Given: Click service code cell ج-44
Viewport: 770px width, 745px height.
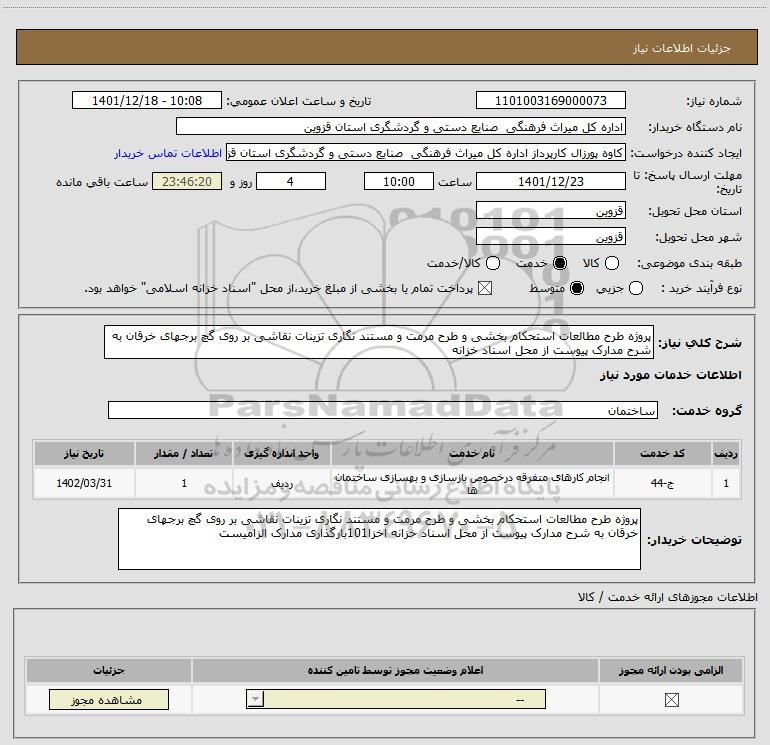Looking at the screenshot, I should (662, 483).
